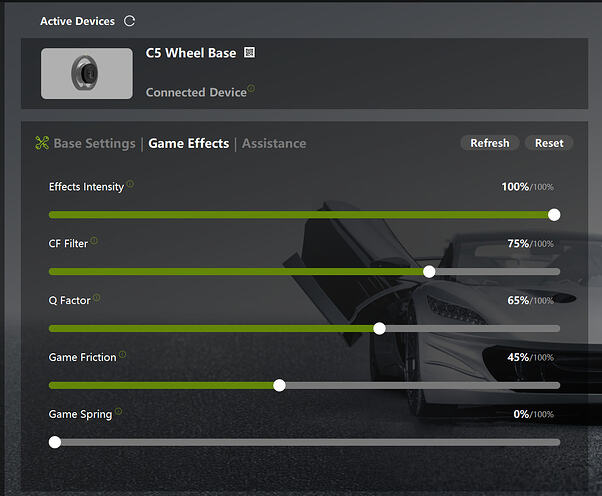Click the wrench settings icon before Base Settings
Viewport: 602px width, 496px height.
tap(42, 143)
